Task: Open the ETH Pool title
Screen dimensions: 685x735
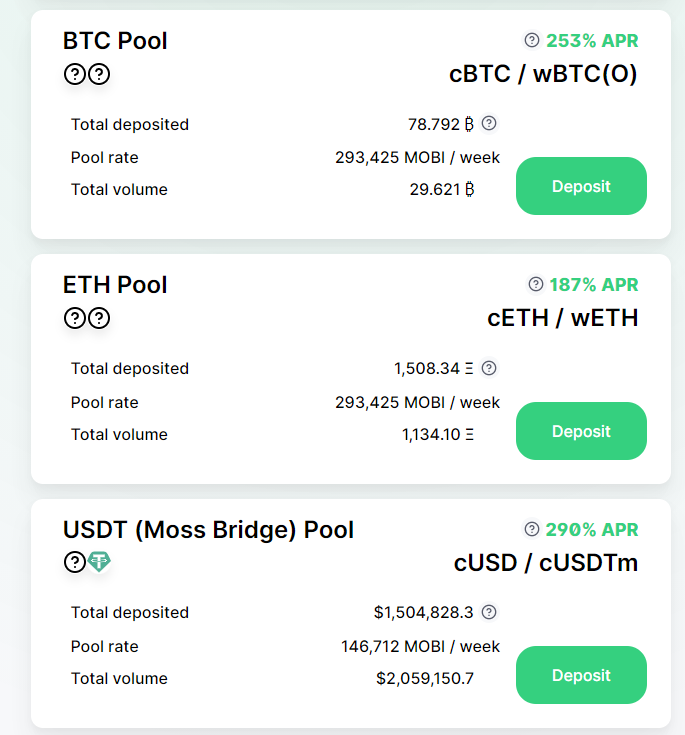Action: pyautogui.click(x=115, y=285)
